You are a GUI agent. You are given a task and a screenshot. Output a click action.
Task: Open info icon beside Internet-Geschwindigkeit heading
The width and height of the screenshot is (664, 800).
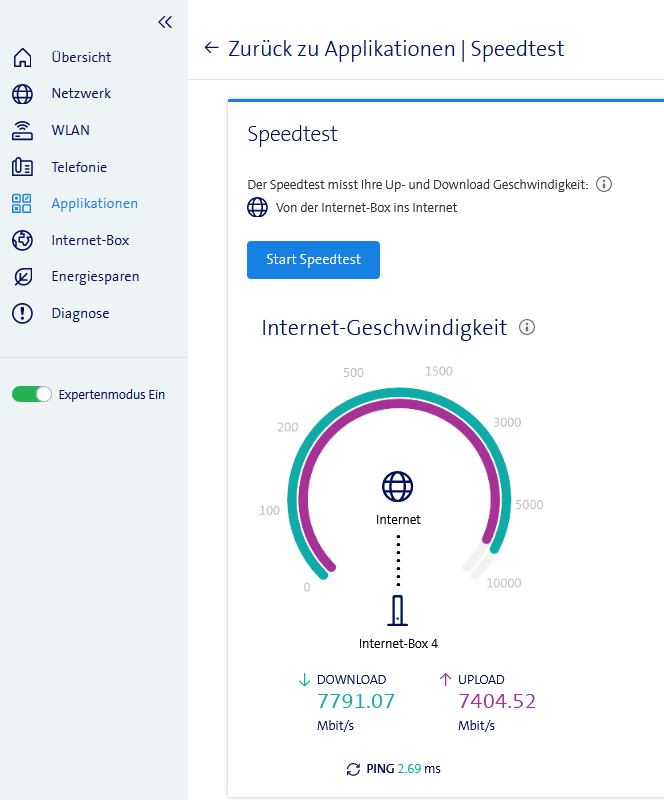point(528,327)
